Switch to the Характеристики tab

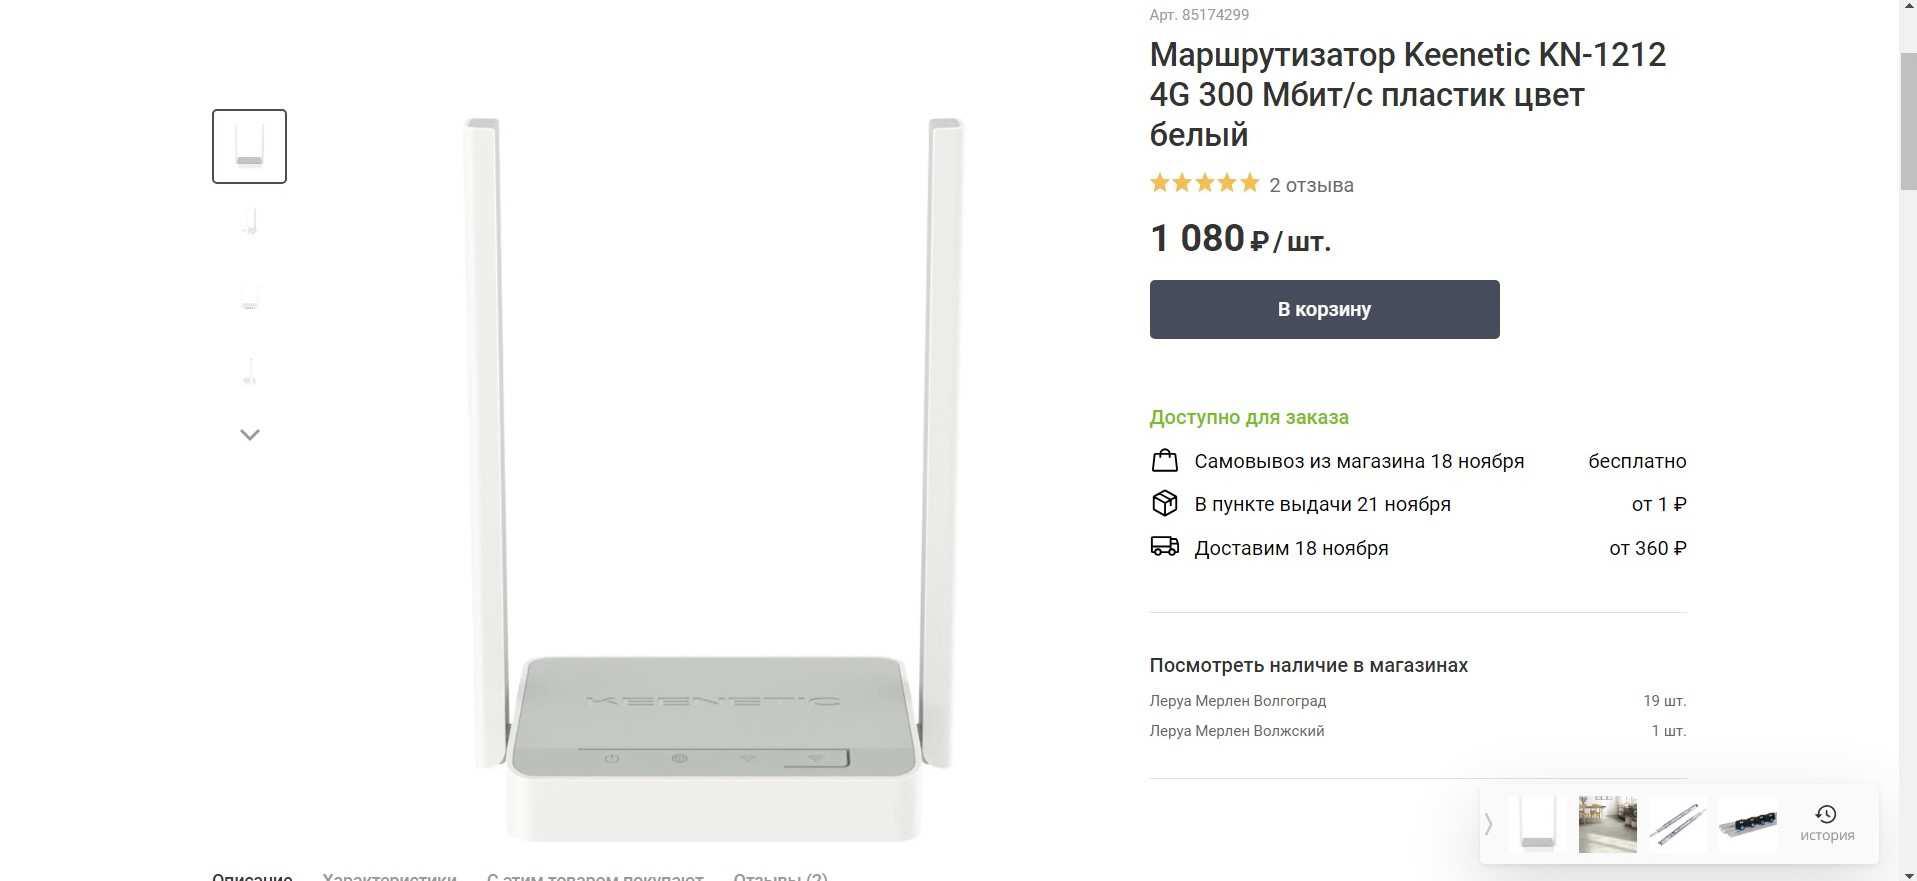(x=389, y=876)
